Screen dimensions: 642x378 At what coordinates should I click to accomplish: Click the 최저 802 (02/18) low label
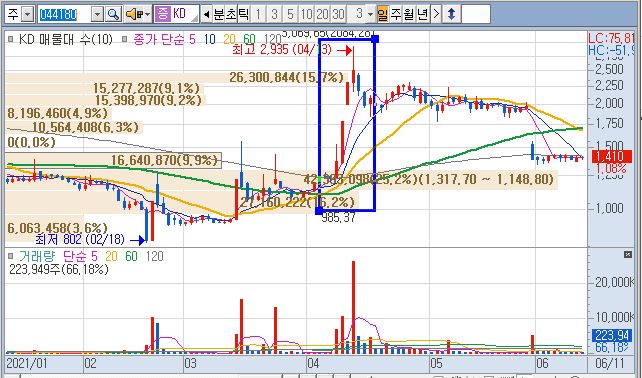[x=80, y=239]
